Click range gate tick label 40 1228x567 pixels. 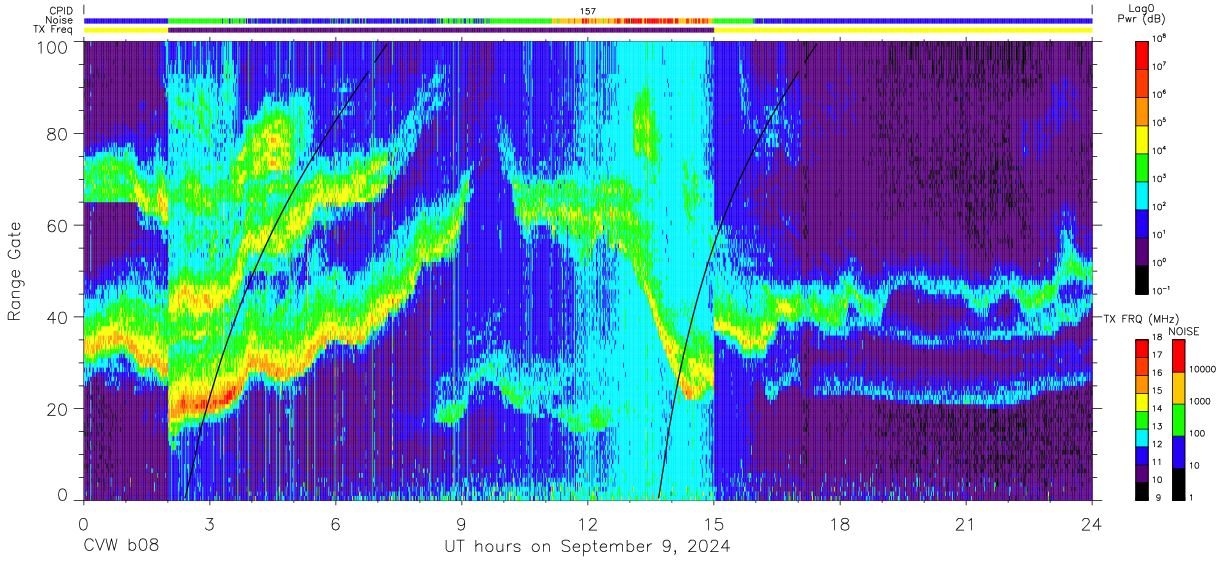click(x=59, y=317)
